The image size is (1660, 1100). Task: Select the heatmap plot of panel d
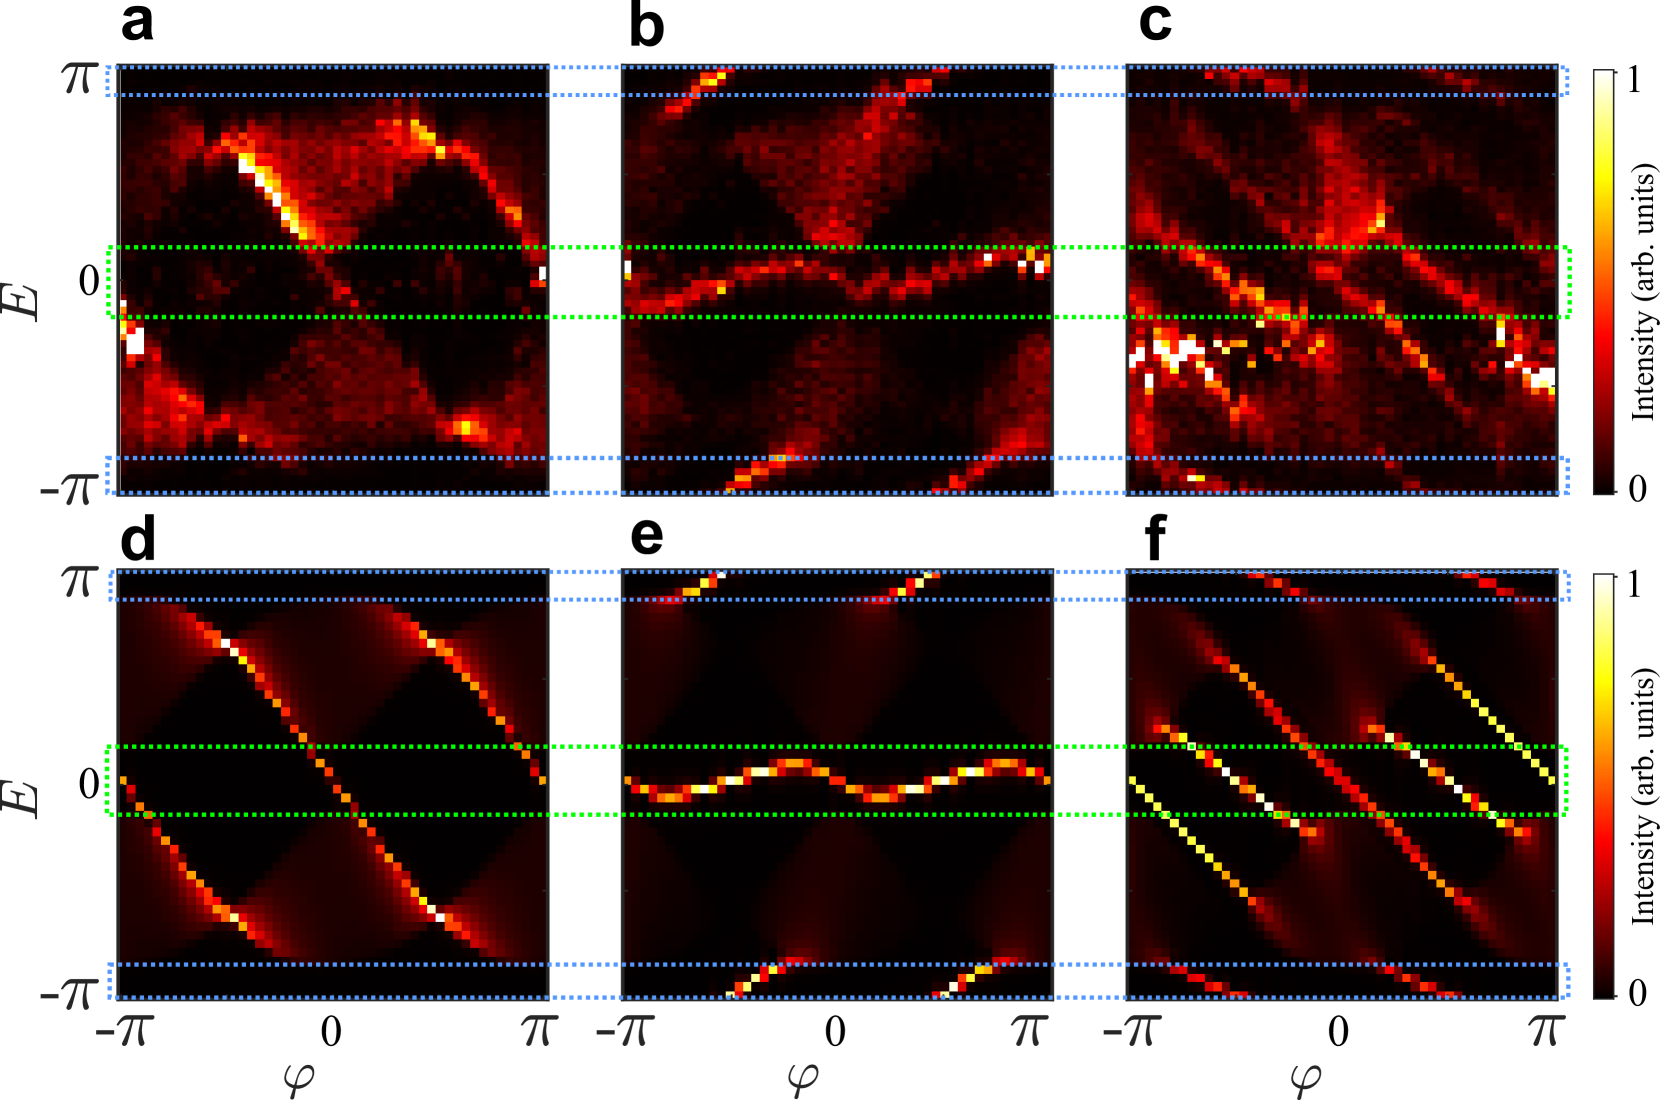333,784
